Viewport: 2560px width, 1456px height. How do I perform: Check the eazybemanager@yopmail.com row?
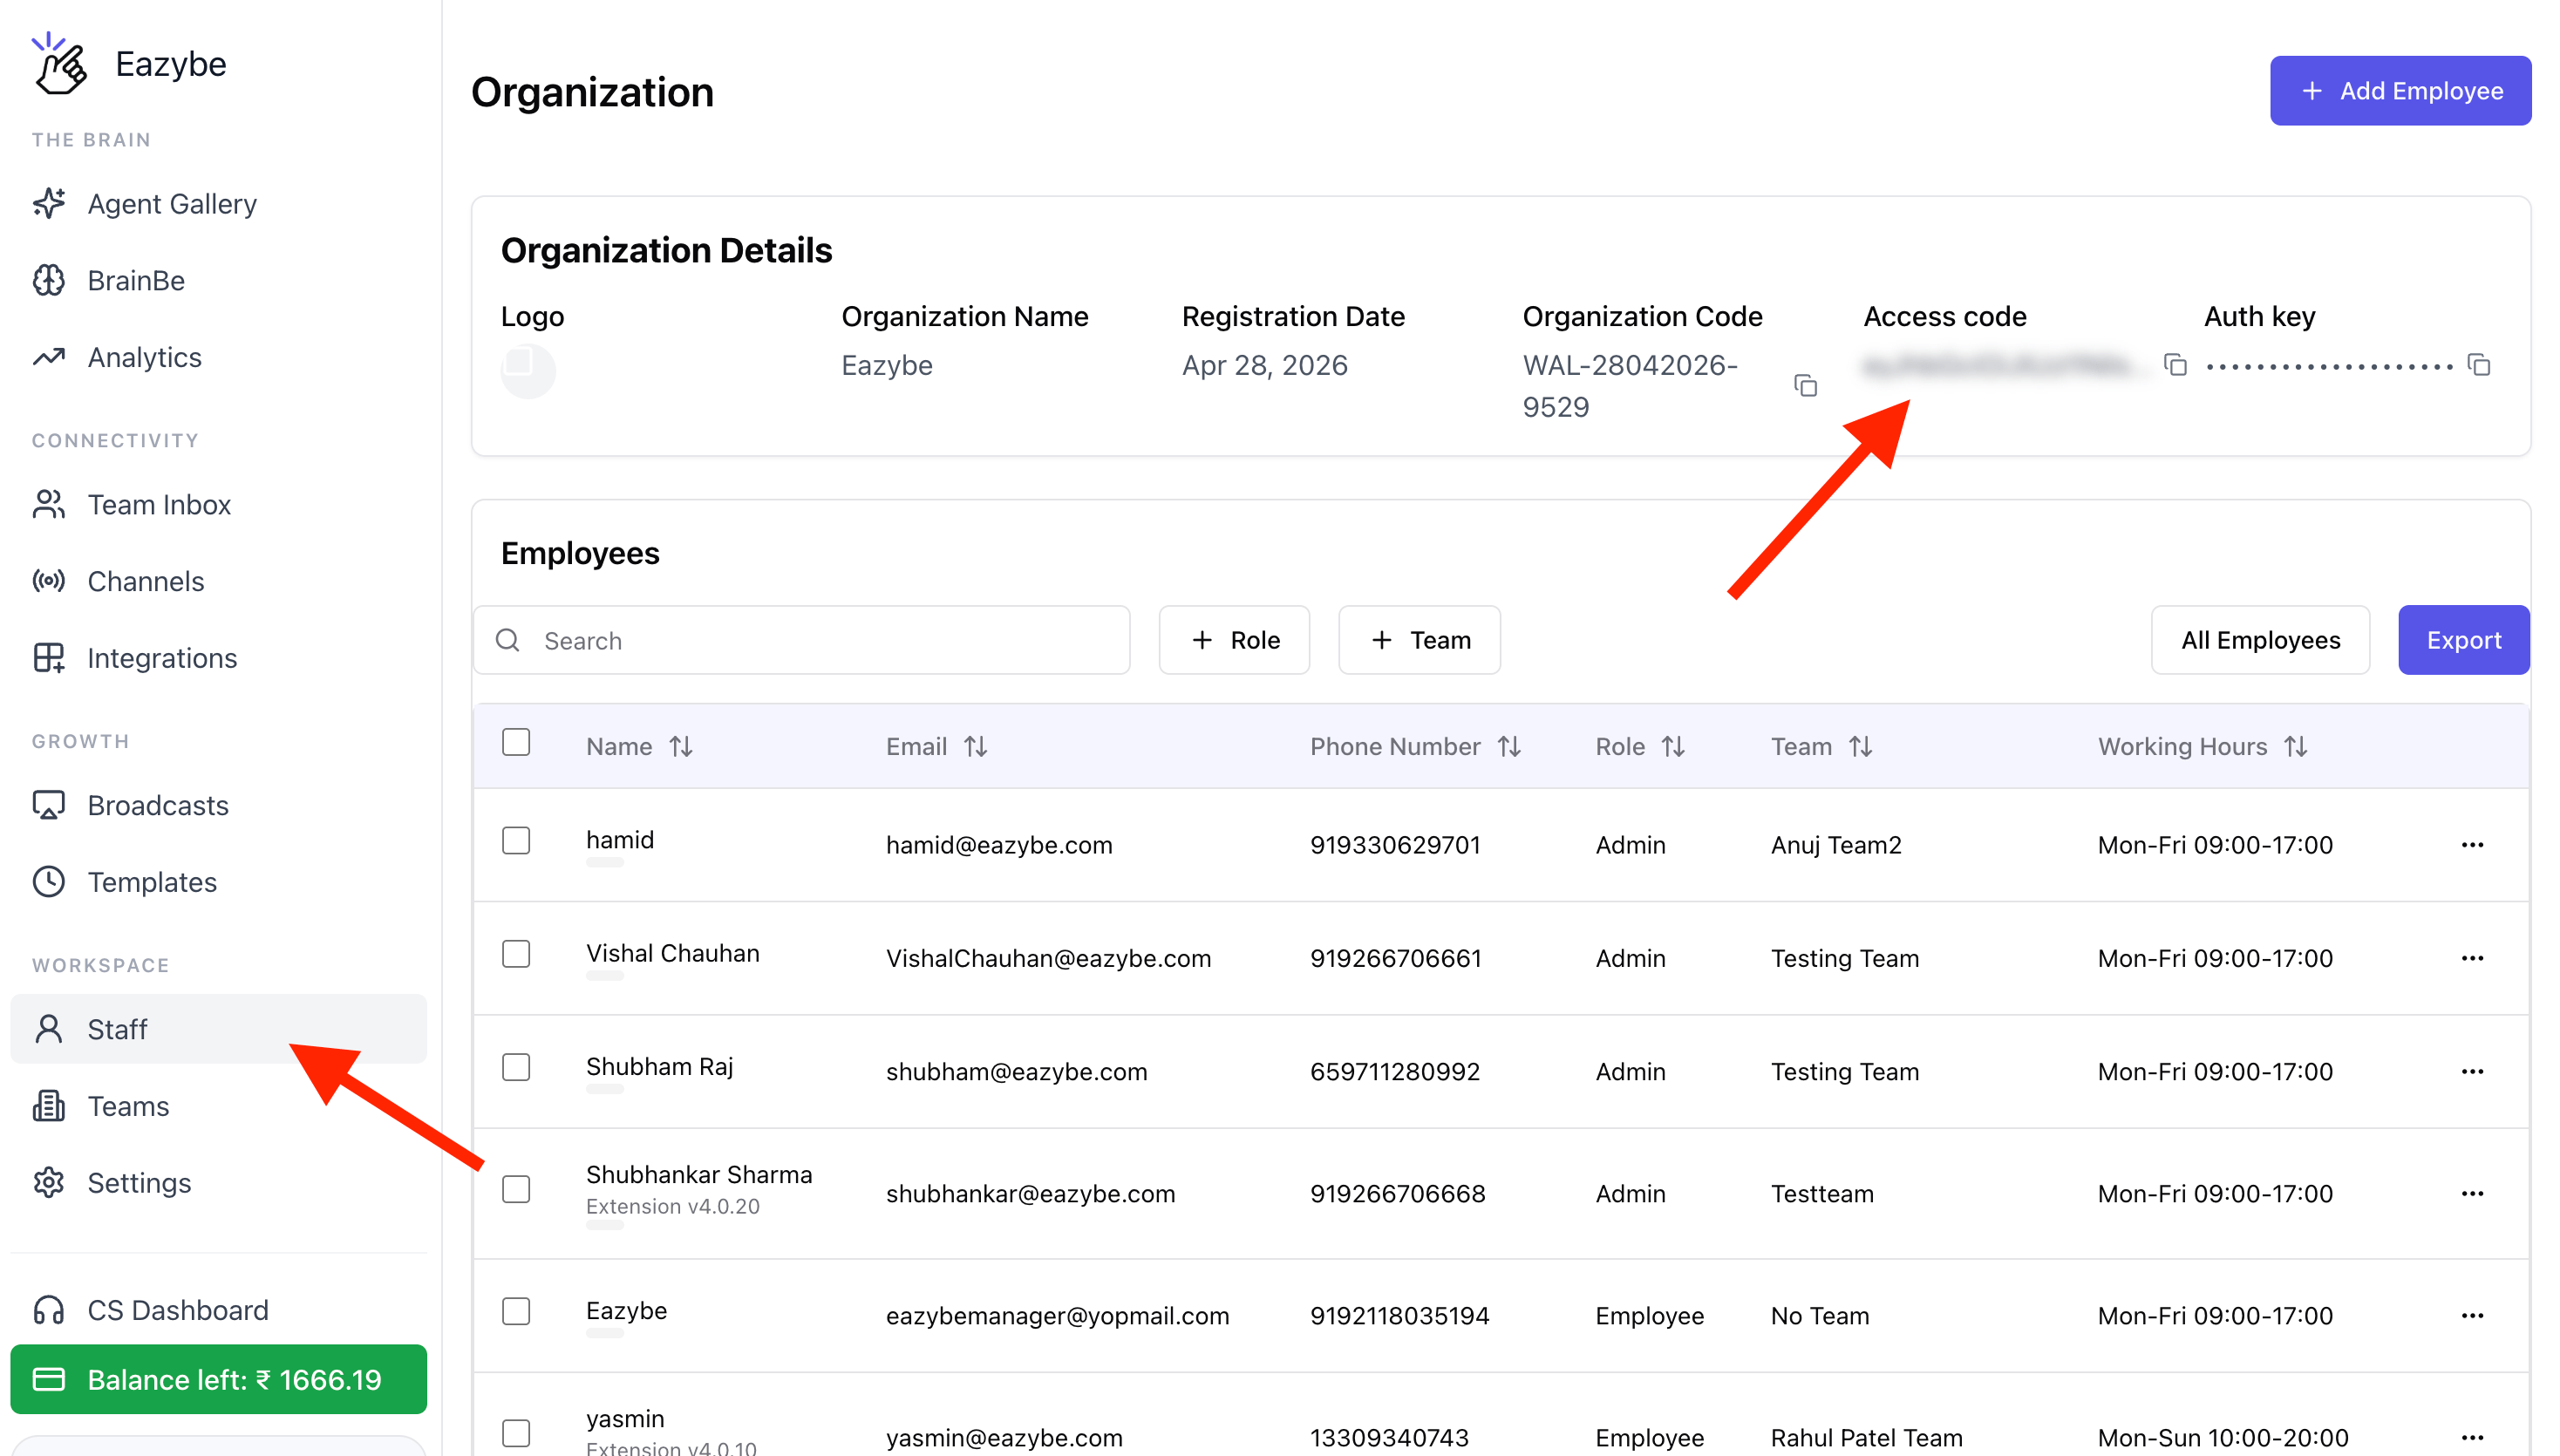(x=516, y=1312)
